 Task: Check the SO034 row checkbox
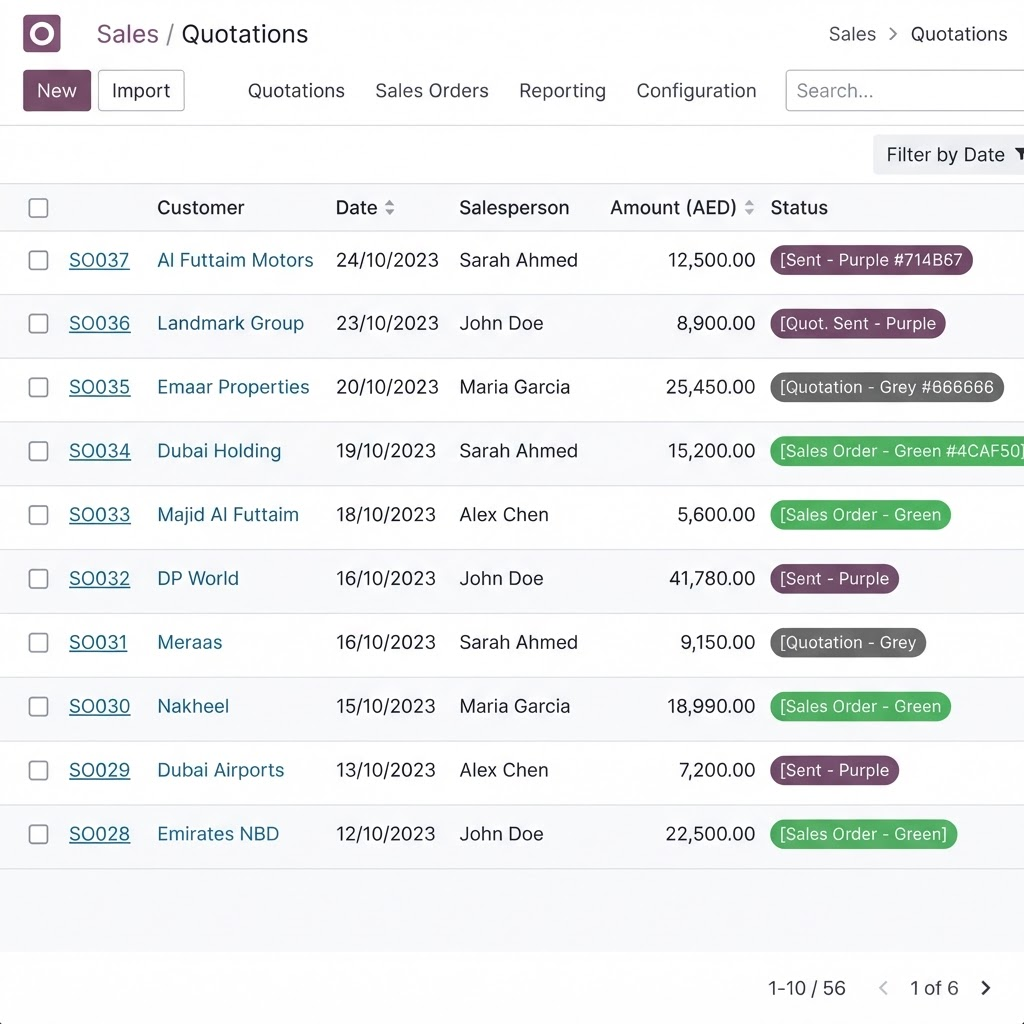[x=39, y=451]
